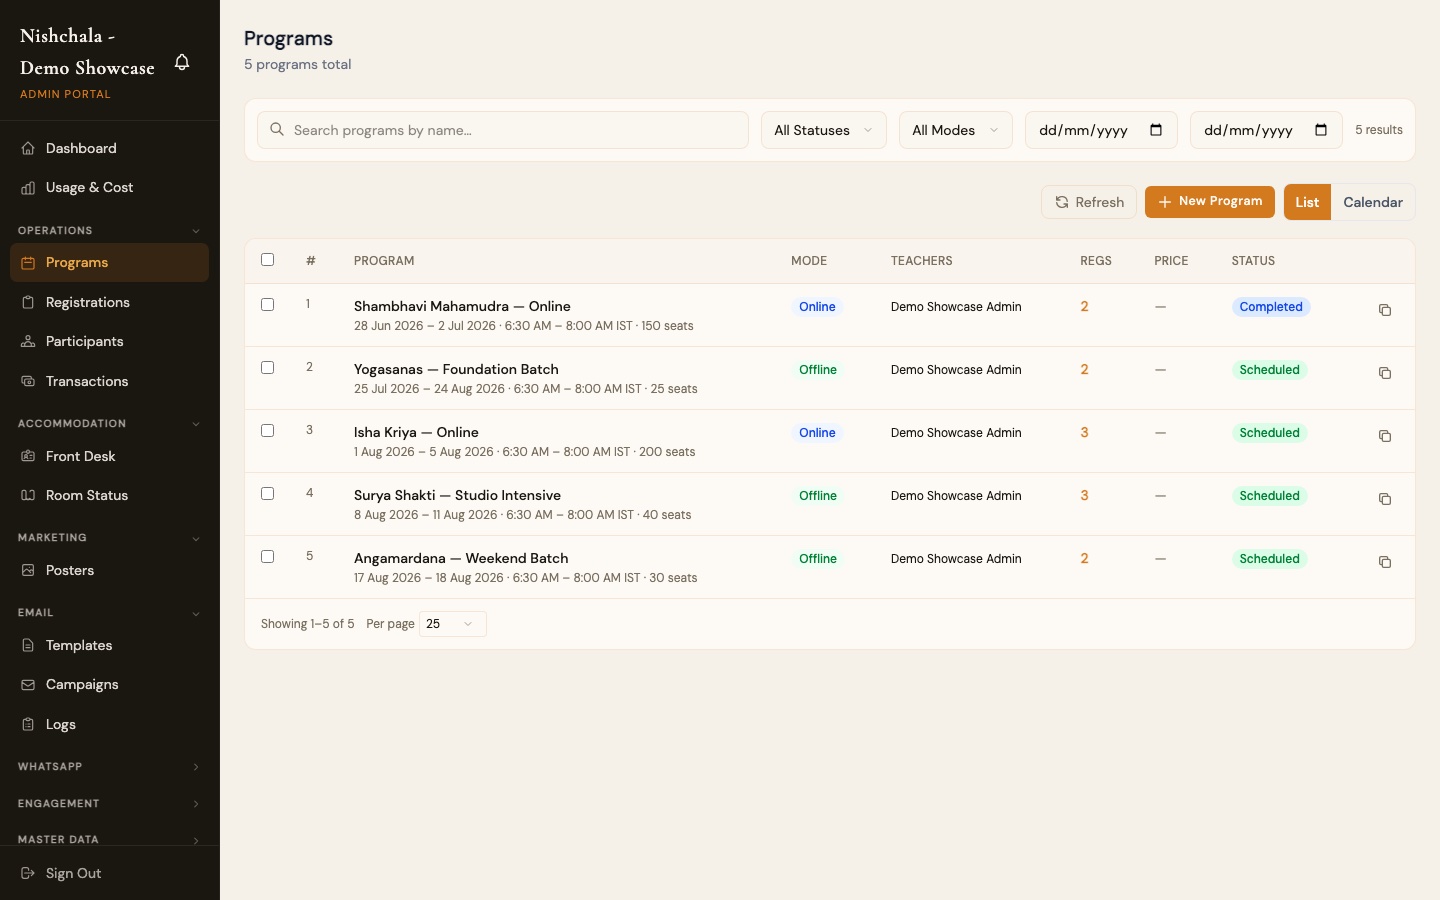The width and height of the screenshot is (1440, 900).
Task: Click the Dashboard home icon
Action: click(28, 148)
